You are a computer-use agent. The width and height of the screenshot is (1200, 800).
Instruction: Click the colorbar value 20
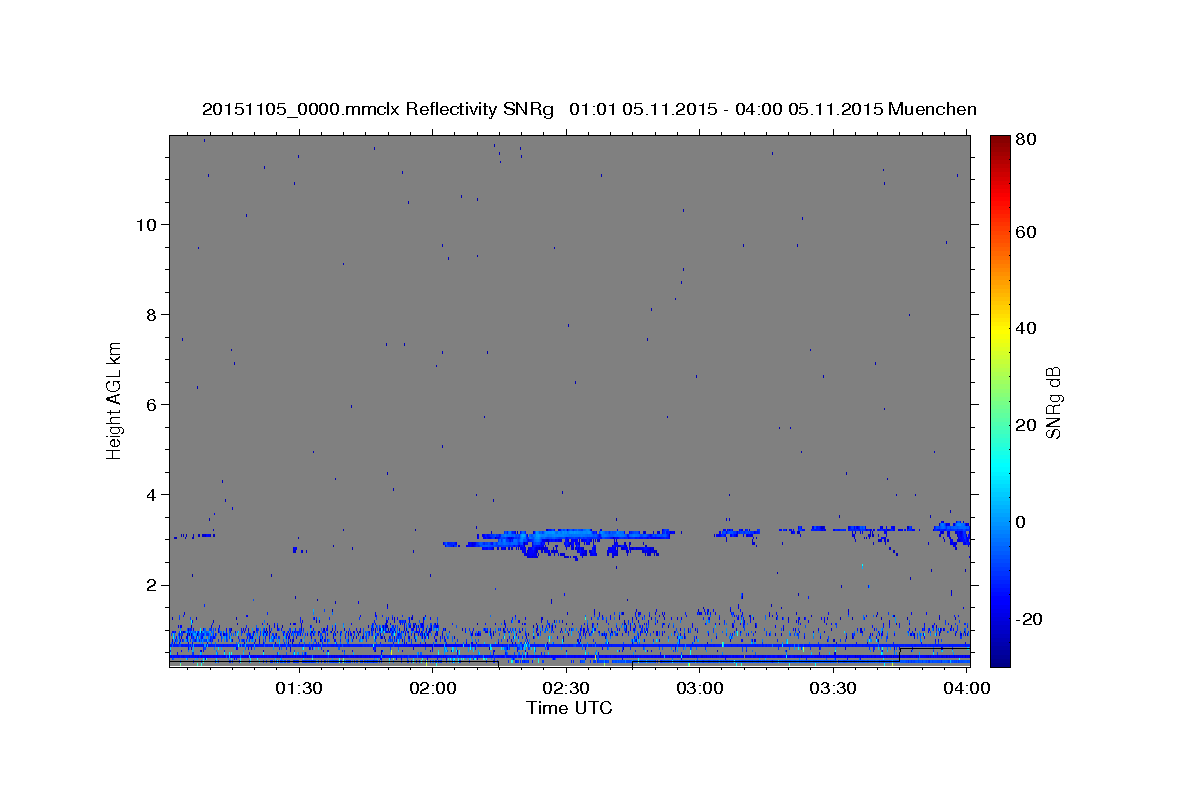(x=1025, y=425)
